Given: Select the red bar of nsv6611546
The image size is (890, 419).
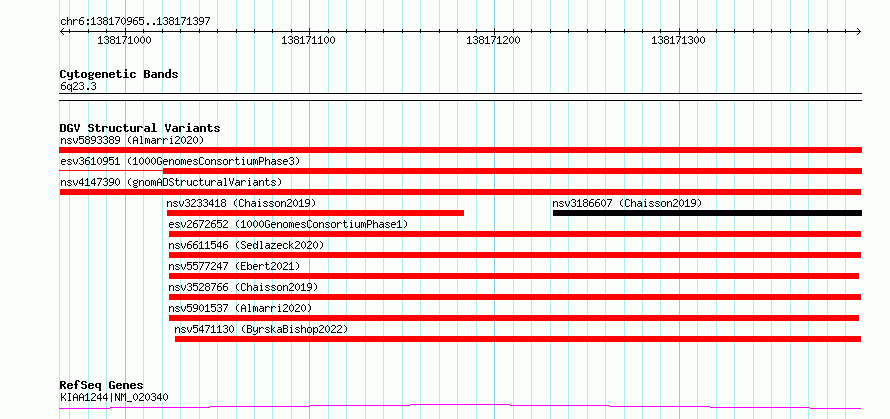Looking at the screenshot, I should pyautogui.click(x=515, y=255).
